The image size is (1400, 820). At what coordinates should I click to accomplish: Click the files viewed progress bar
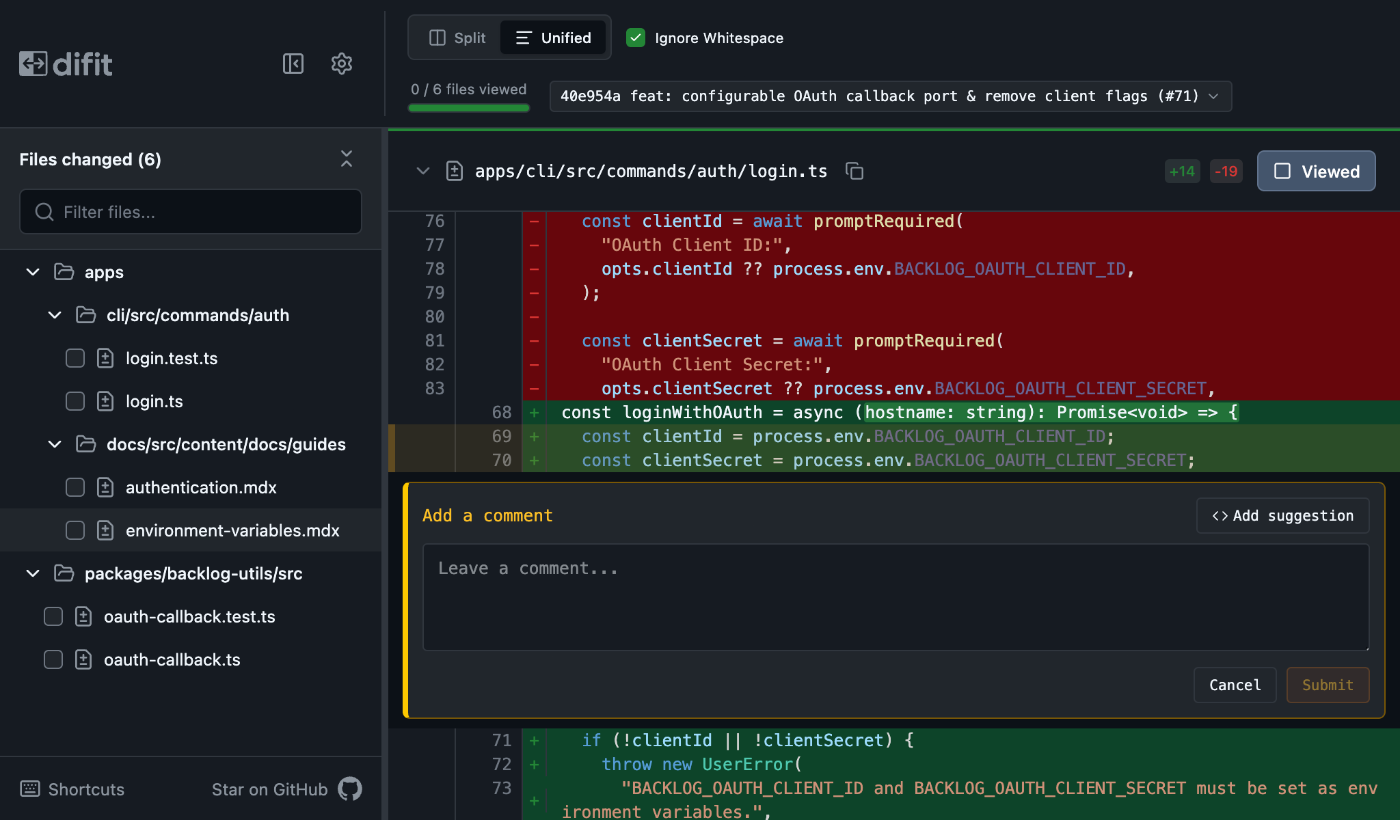pyautogui.click(x=468, y=107)
